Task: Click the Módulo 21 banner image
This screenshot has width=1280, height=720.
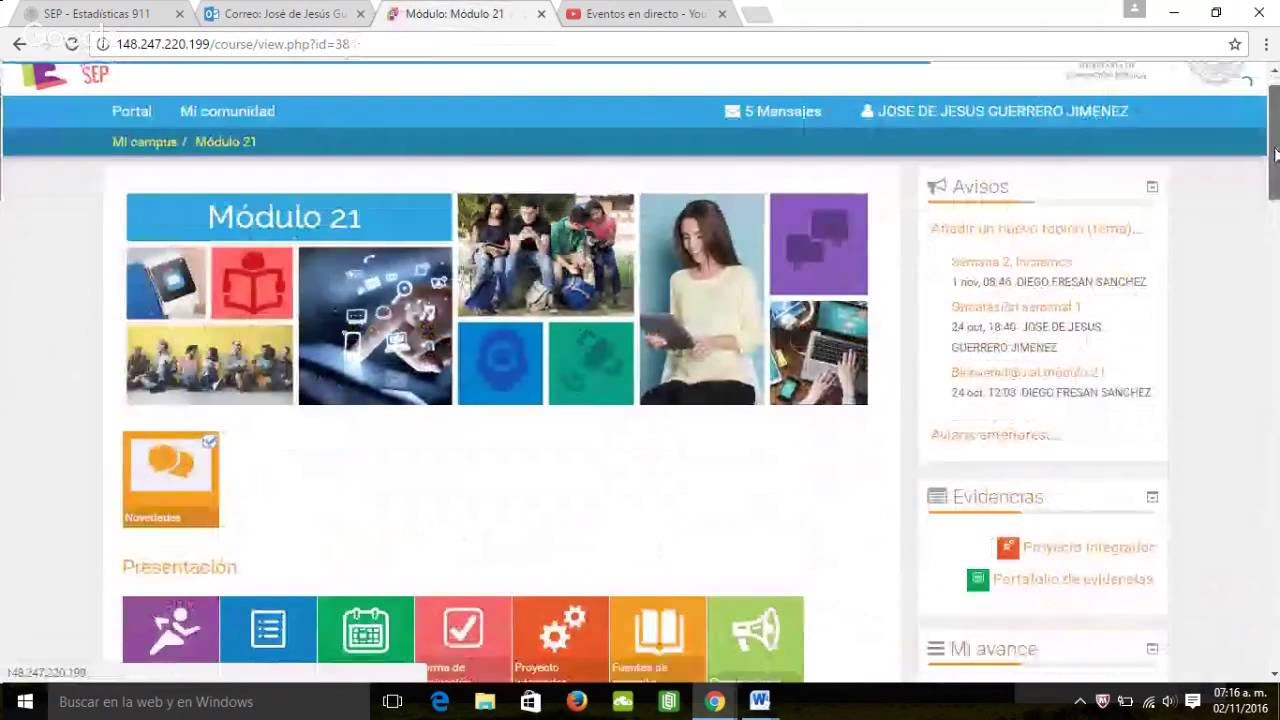Action: (497, 299)
